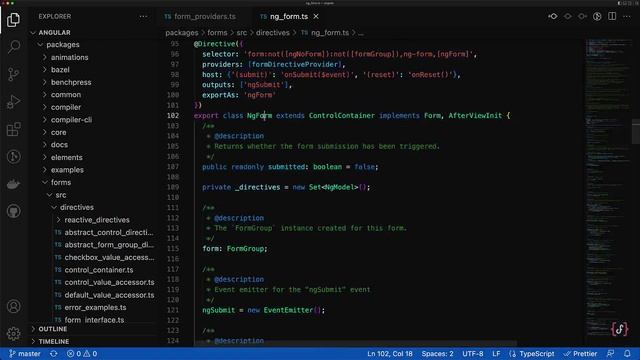Open the Git graph clock icon
Screen dimensions: 640x360
pos(13,157)
